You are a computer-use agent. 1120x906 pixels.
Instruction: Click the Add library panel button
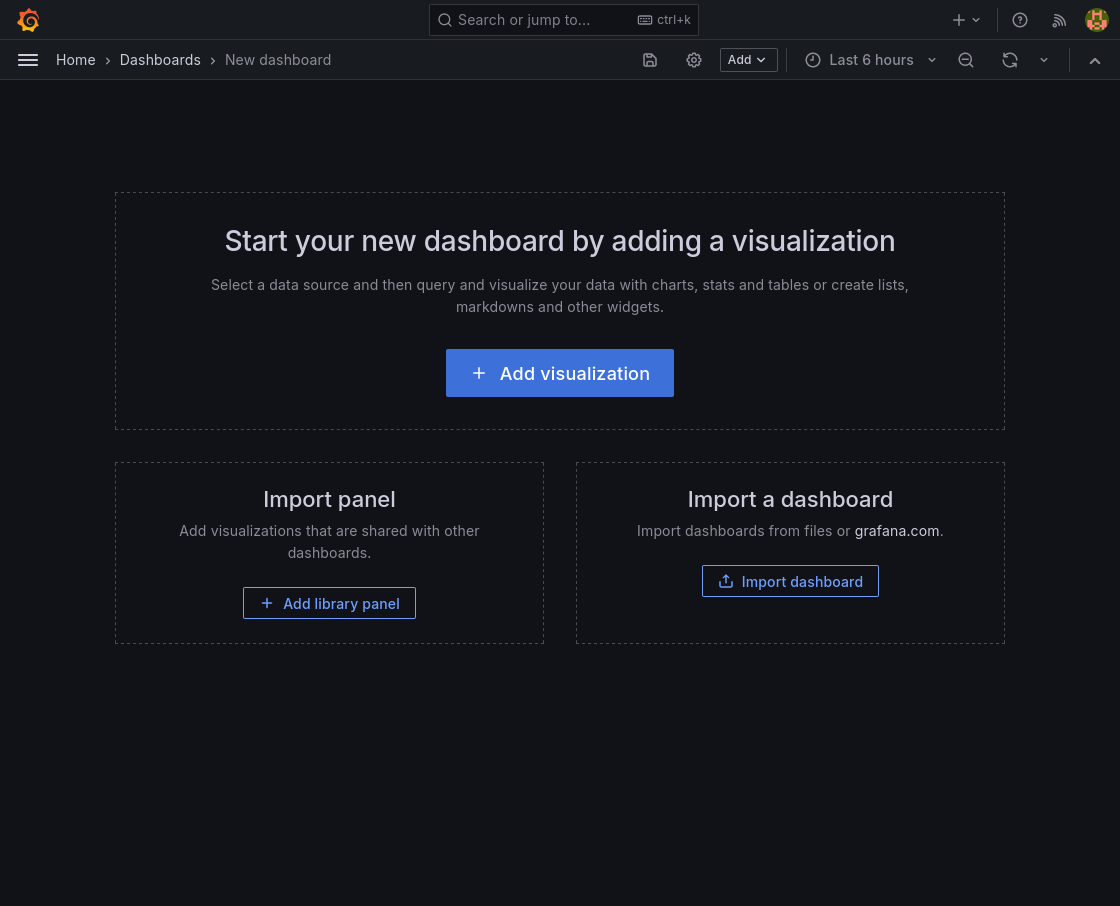(x=329, y=603)
